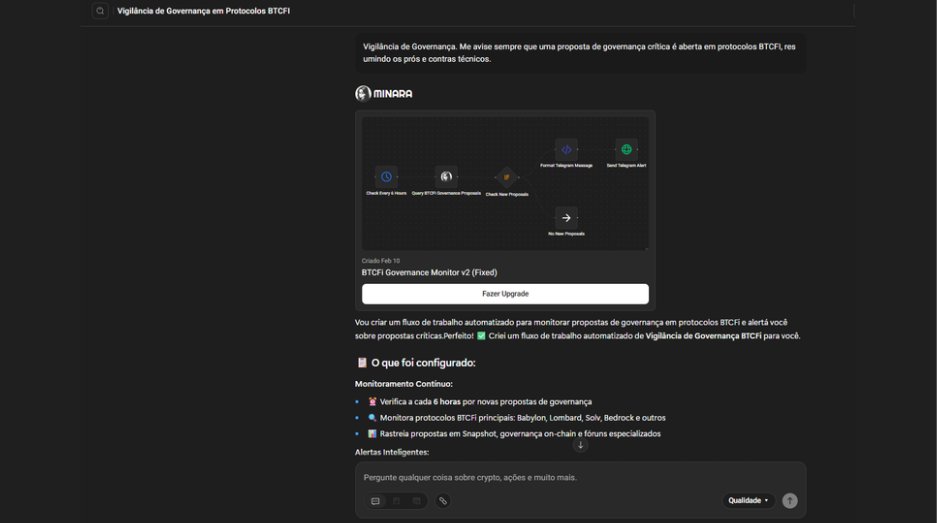This screenshot has width=937, height=523.
Task: Click the scroll-to-bottom arrow button
Action: coord(580,445)
